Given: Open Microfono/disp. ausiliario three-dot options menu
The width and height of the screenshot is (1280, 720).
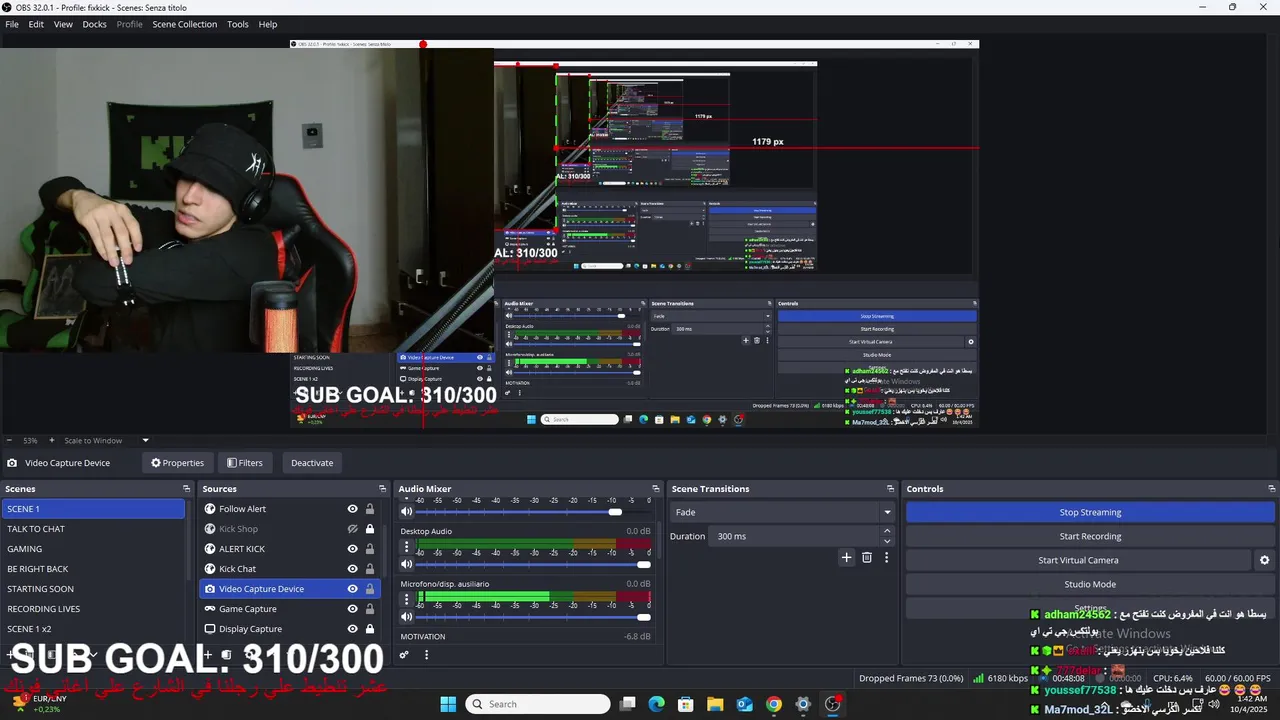Looking at the screenshot, I should click(406, 599).
